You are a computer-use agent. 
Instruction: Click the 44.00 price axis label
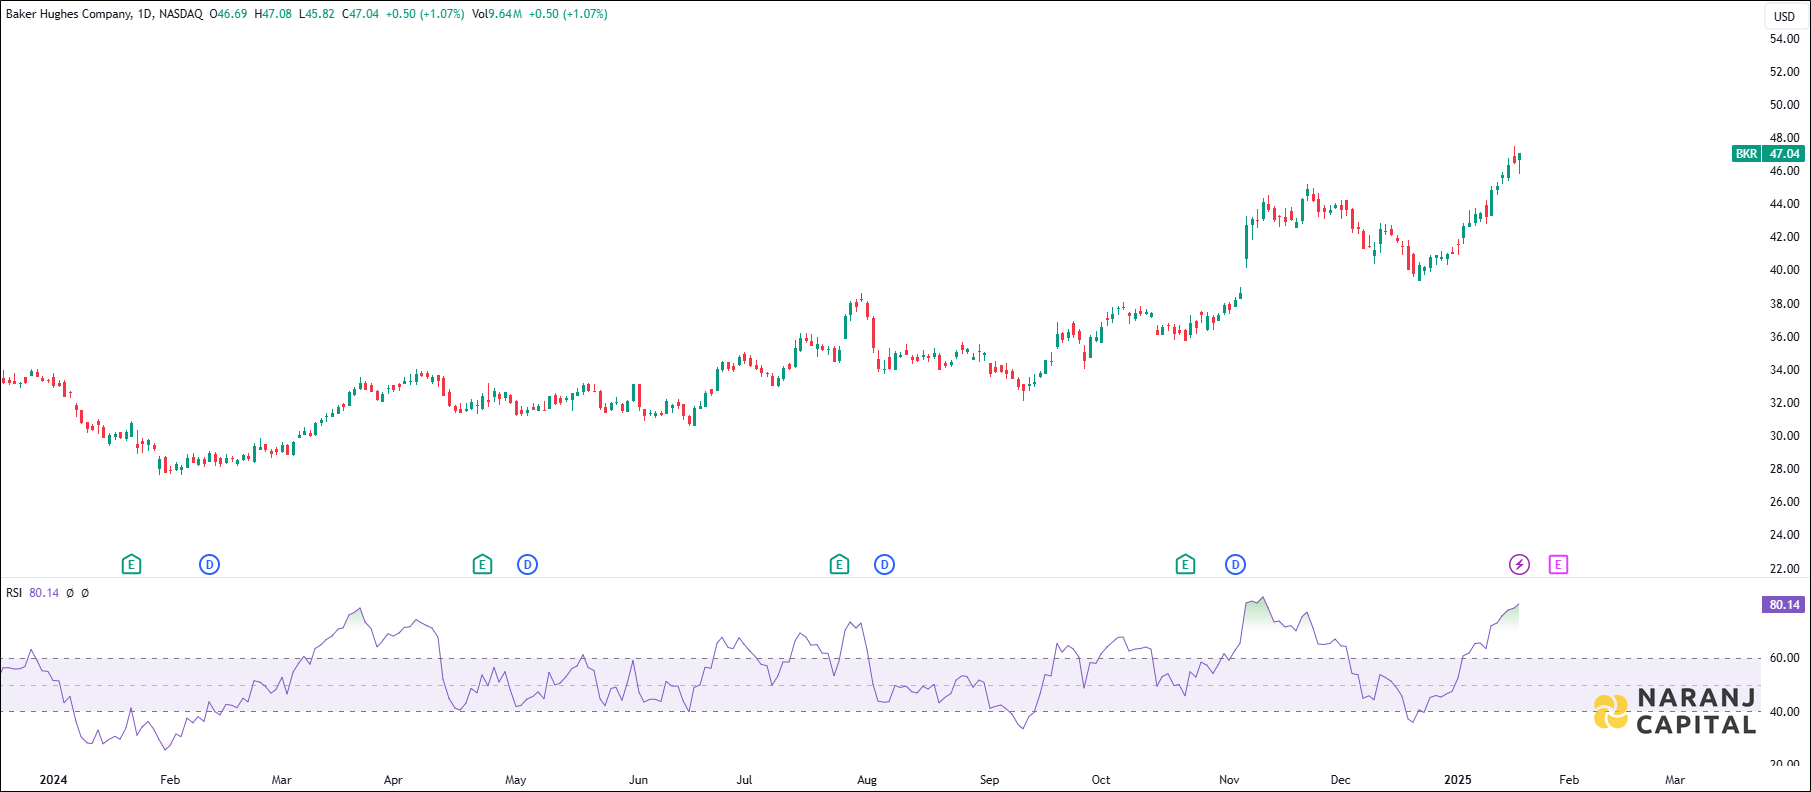[1784, 204]
